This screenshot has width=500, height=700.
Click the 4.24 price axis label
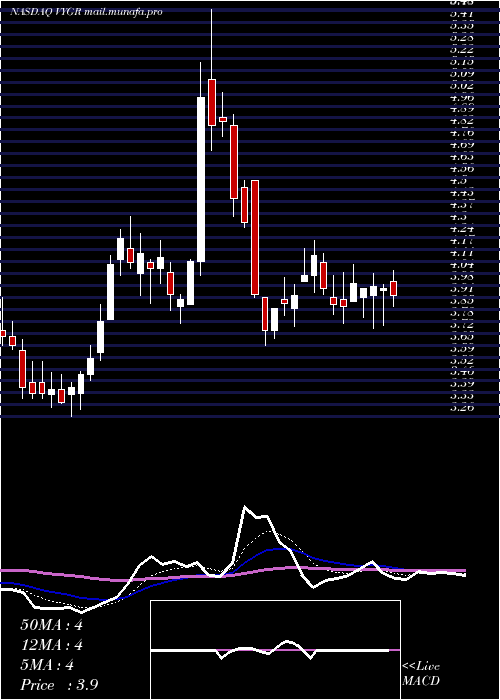click(462, 230)
